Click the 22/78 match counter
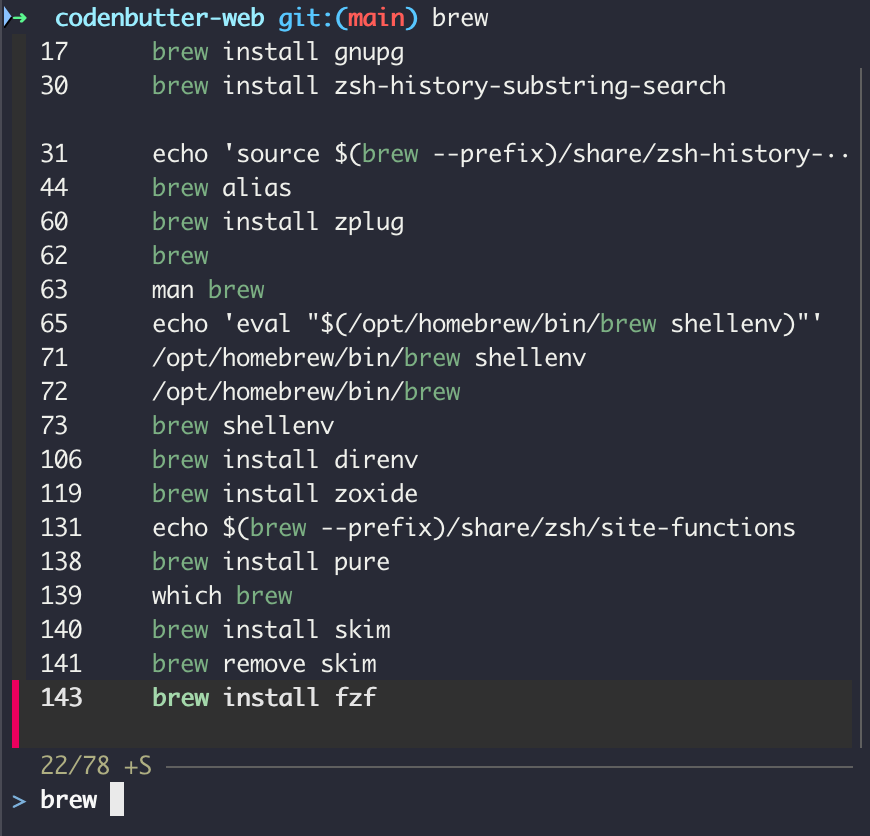870x836 pixels. (95, 766)
